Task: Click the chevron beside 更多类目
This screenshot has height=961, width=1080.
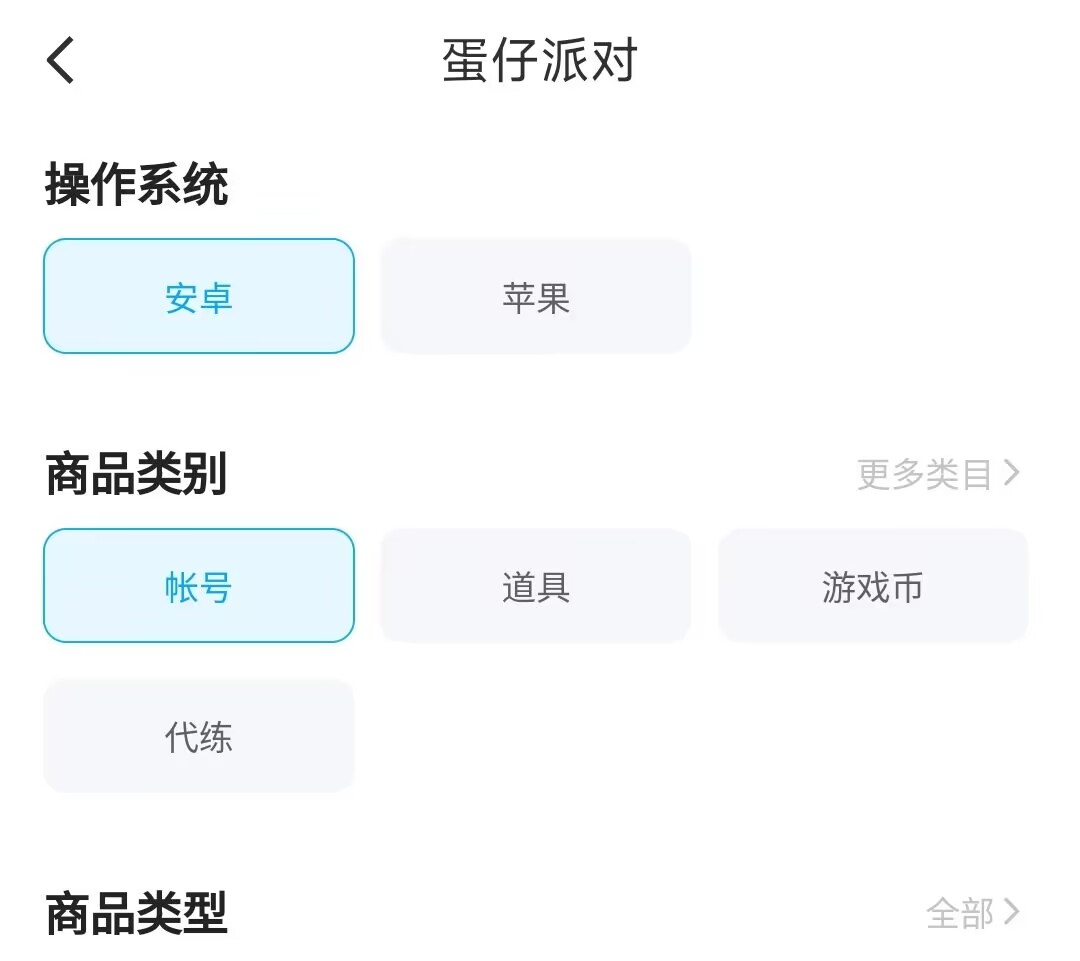Action: tap(1012, 473)
